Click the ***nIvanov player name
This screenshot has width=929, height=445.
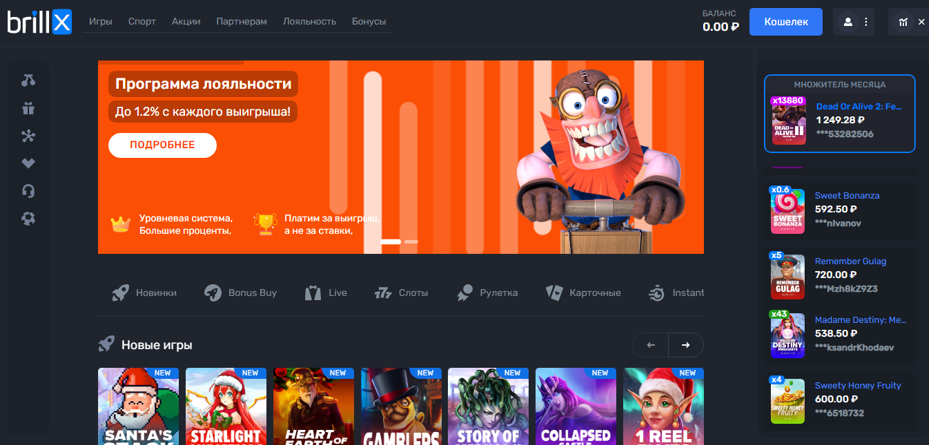coord(838,223)
